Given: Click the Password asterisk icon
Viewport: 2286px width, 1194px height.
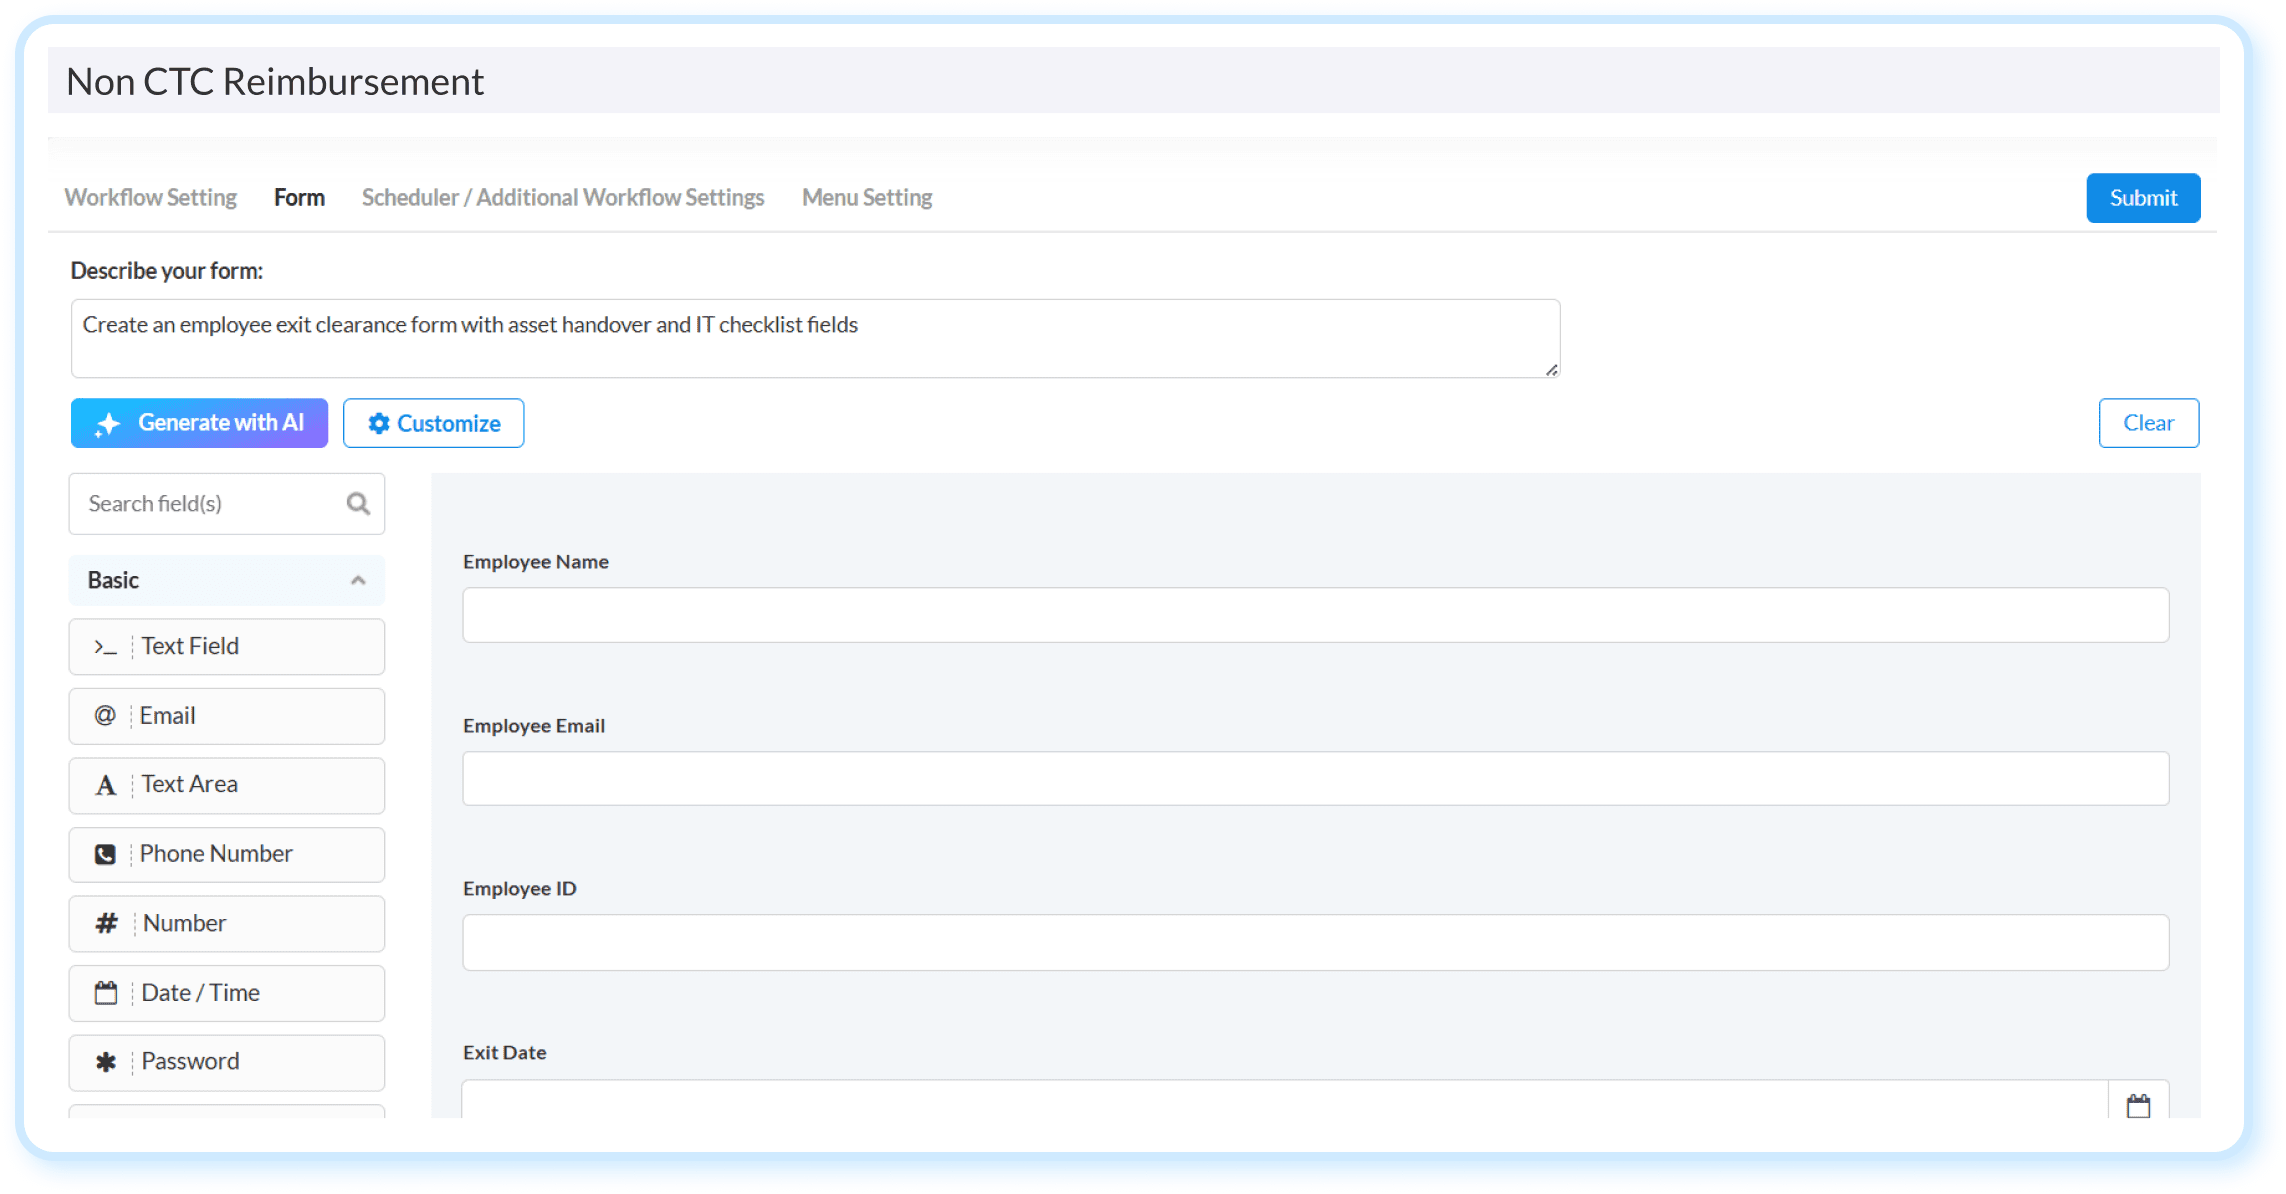Looking at the screenshot, I should 106,1062.
